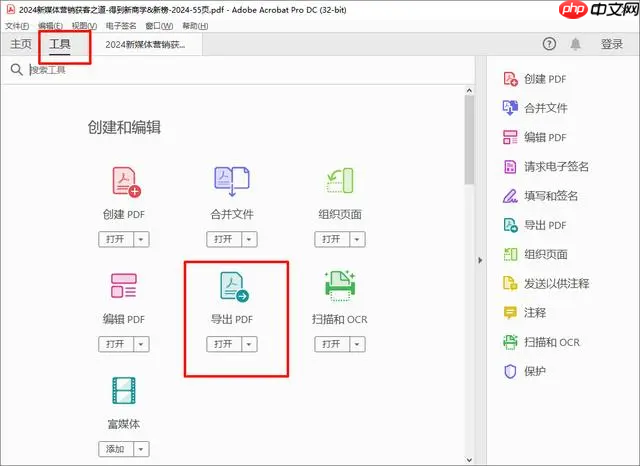Expand dropdown arrow beside 导出 PDF 打开

click(249, 344)
